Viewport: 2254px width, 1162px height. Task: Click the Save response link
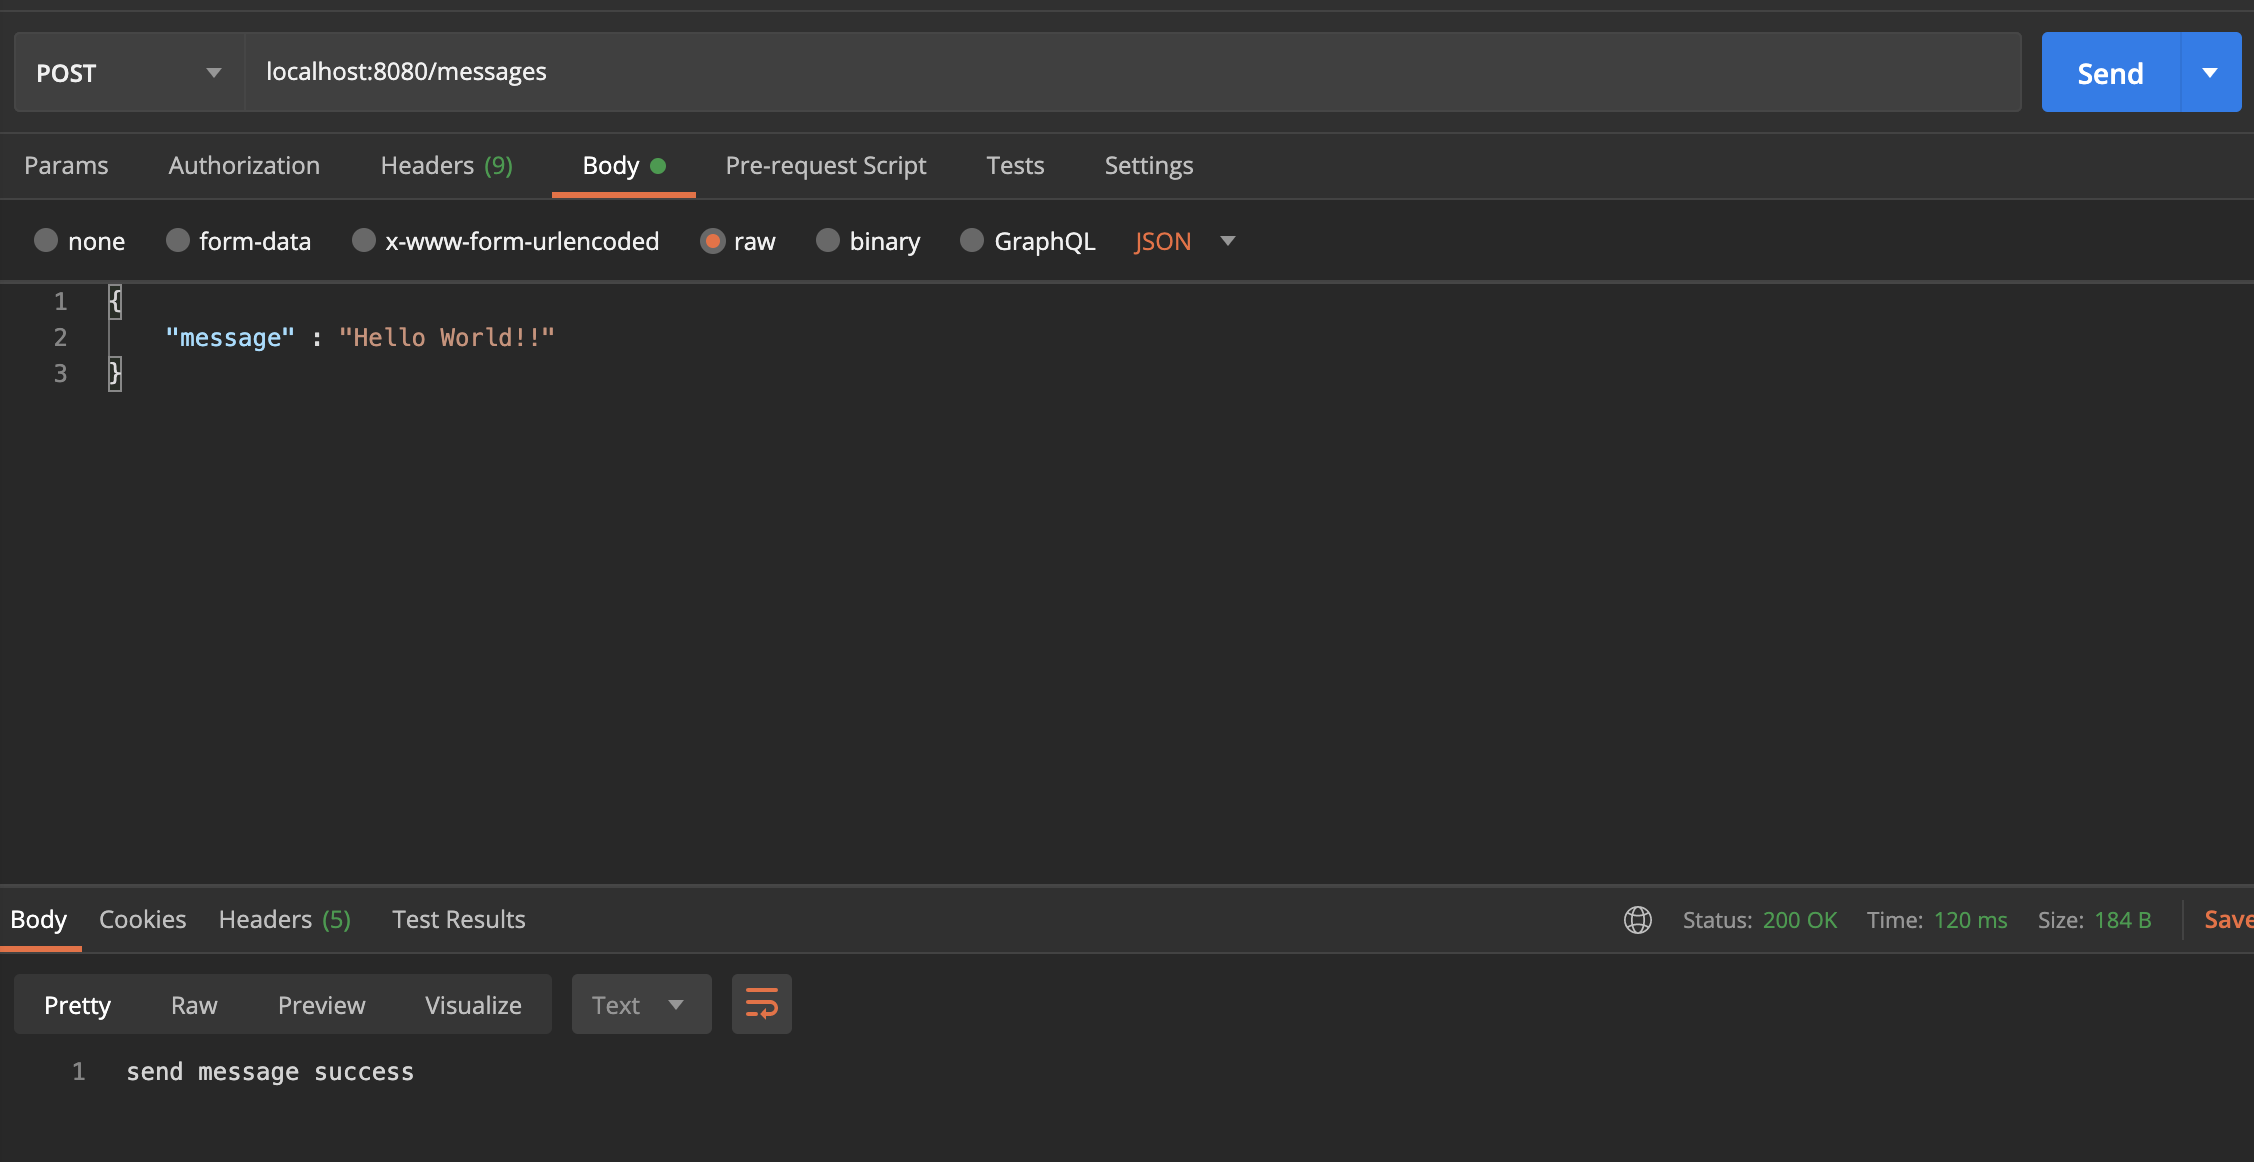[x=2228, y=920]
